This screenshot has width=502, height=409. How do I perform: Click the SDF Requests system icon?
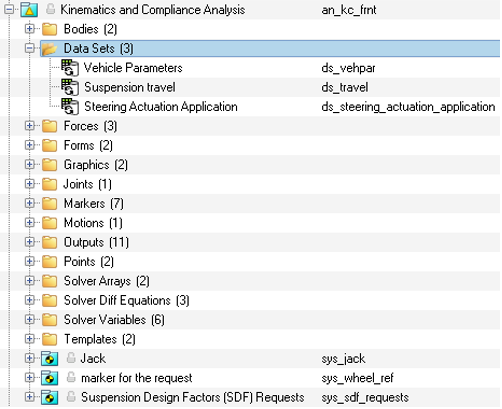(49, 397)
